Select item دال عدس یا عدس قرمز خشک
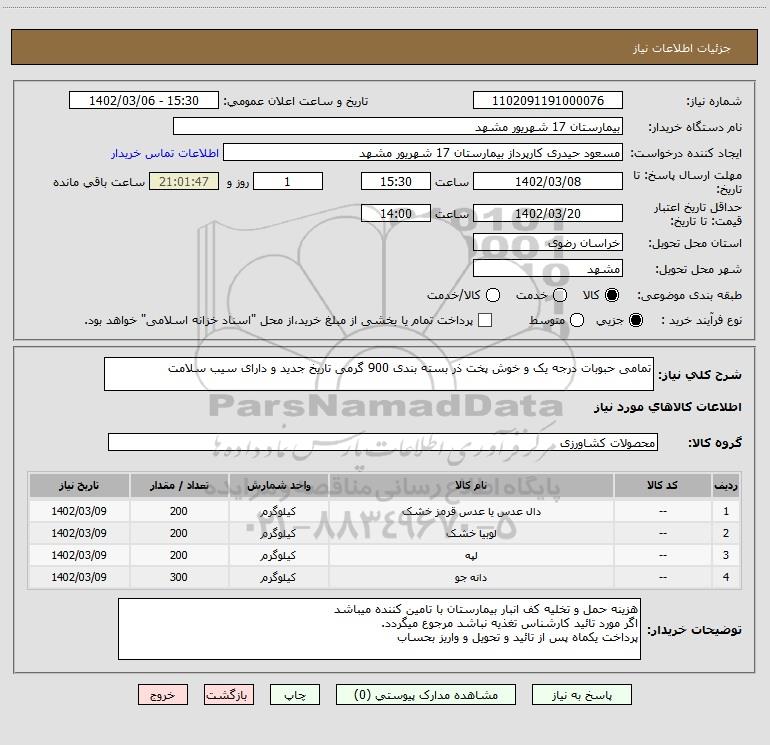The image size is (770, 745). click(x=471, y=511)
